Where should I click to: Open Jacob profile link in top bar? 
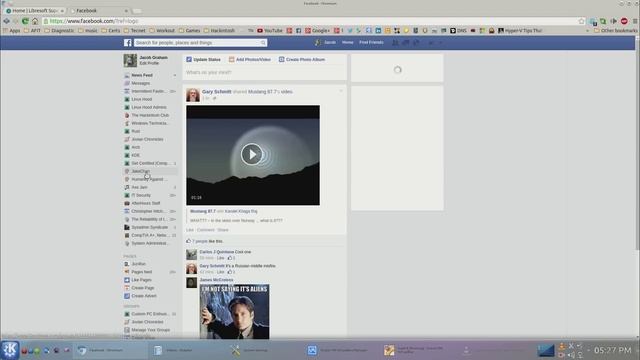(325, 42)
